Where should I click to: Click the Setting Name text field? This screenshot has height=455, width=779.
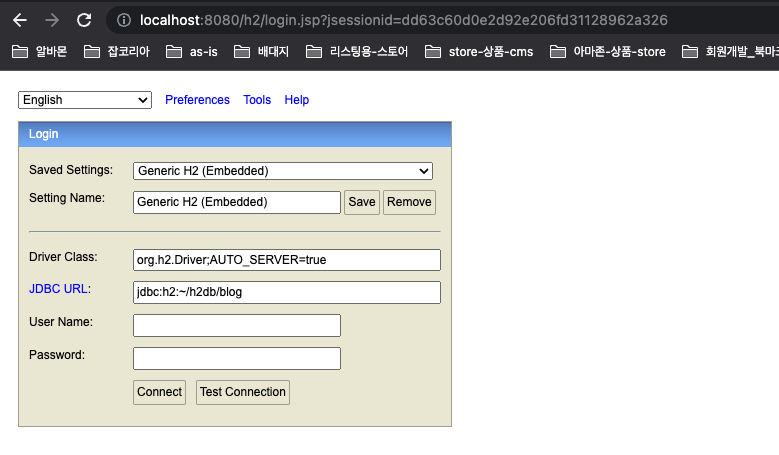click(236, 202)
